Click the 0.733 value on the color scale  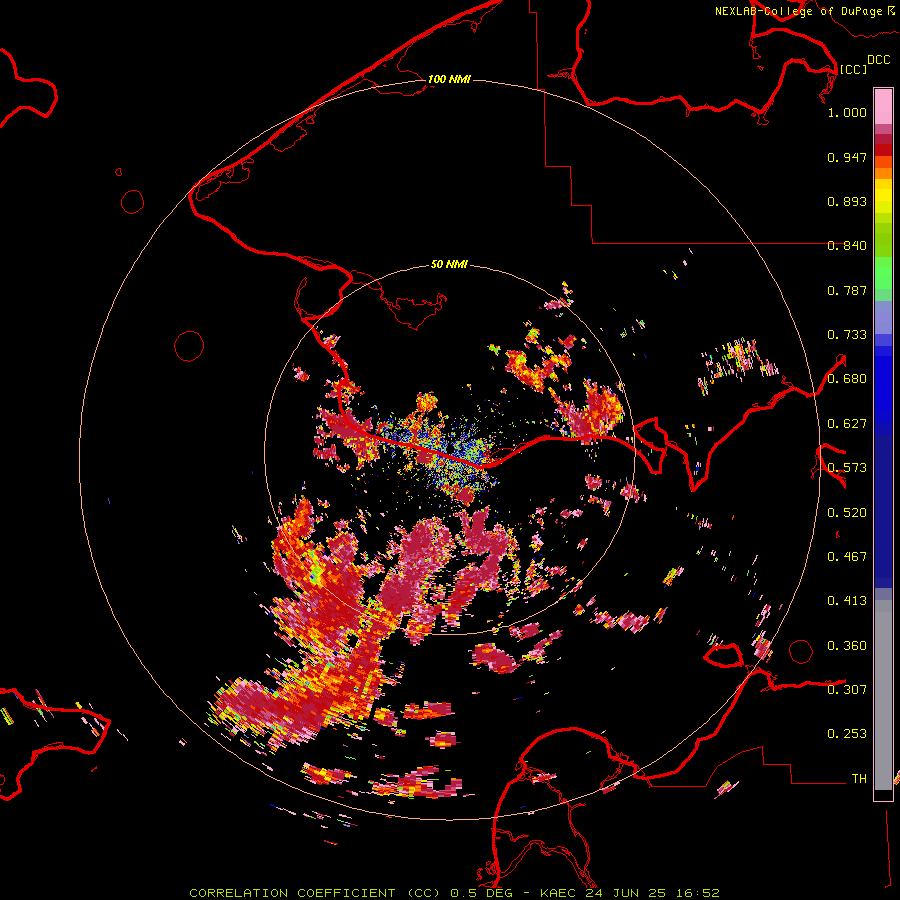(847, 335)
